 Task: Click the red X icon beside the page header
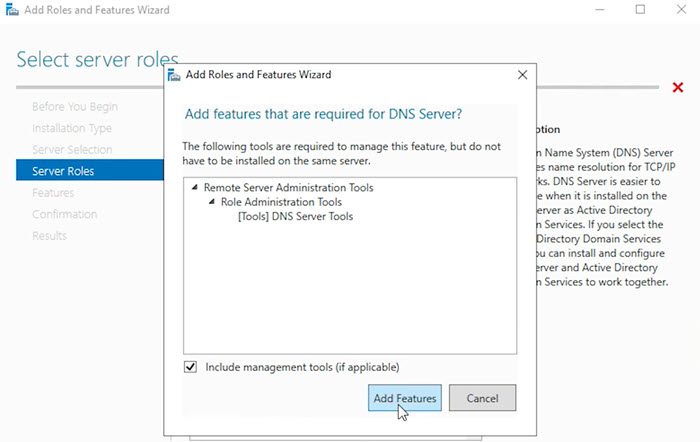click(678, 88)
